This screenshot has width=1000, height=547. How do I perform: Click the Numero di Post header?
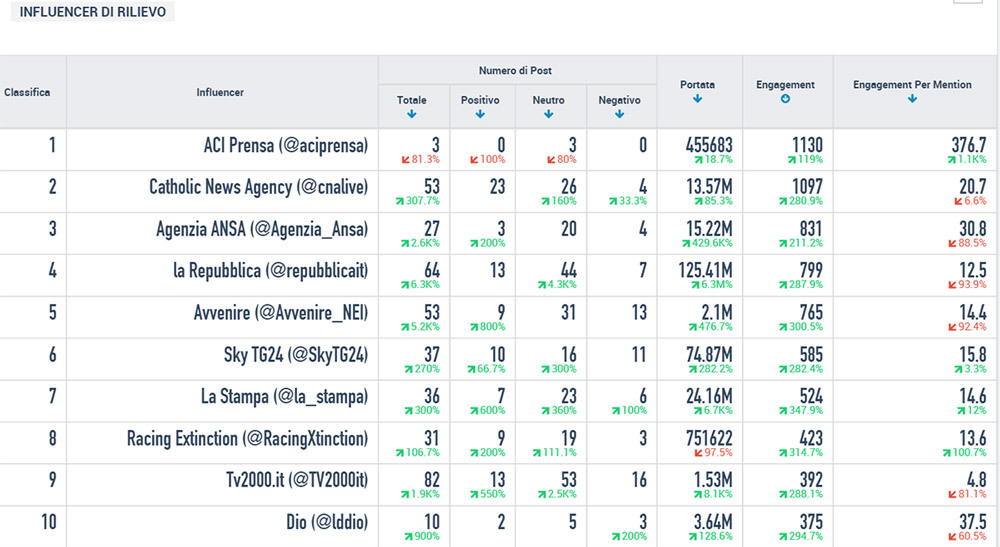coord(515,71)
